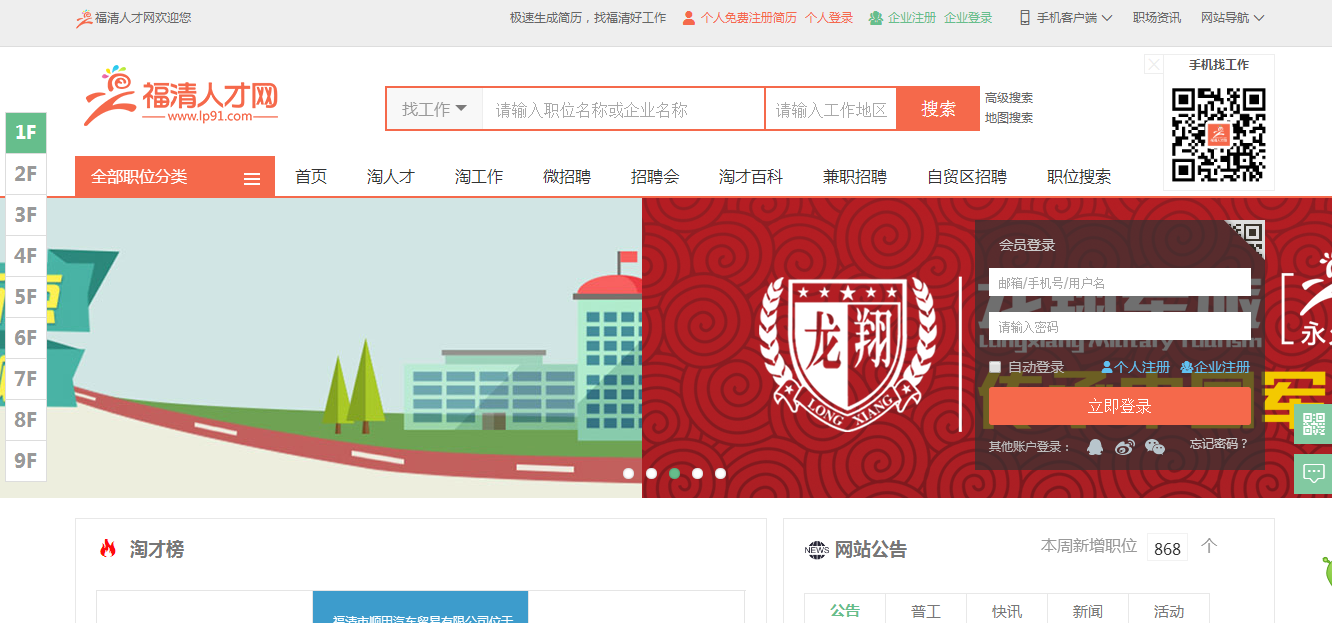The width and height of the screenshot is (1332, 623).
Task: Open the green chat feedback side widget
Action: [x=1313, y=473]
